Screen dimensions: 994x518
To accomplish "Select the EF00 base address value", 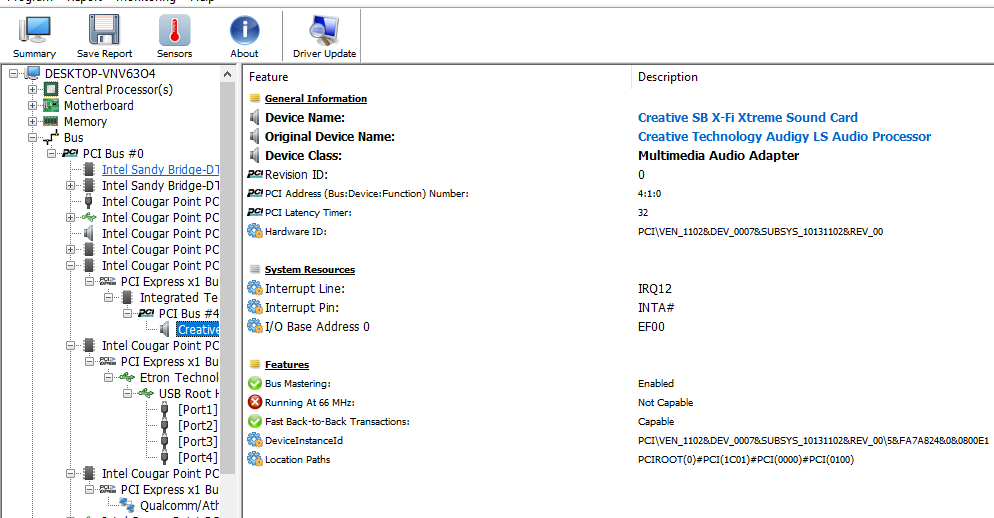I will tap(651, 327).
